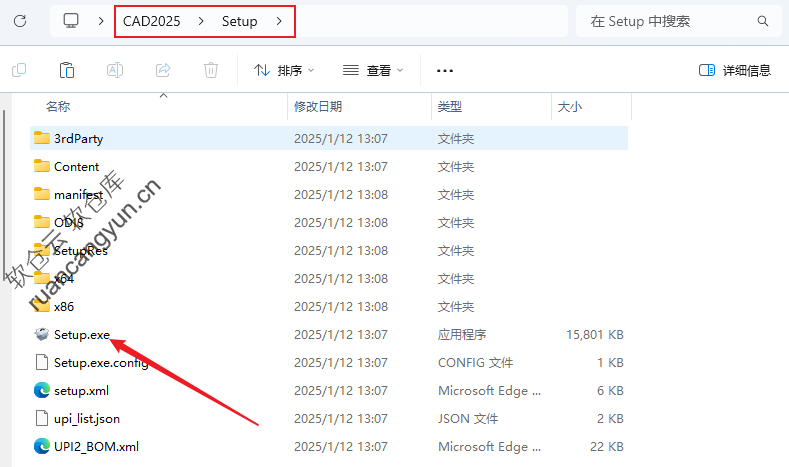
Task: Select the Setup.exe.config file icon
Action: tap(42, 362)
